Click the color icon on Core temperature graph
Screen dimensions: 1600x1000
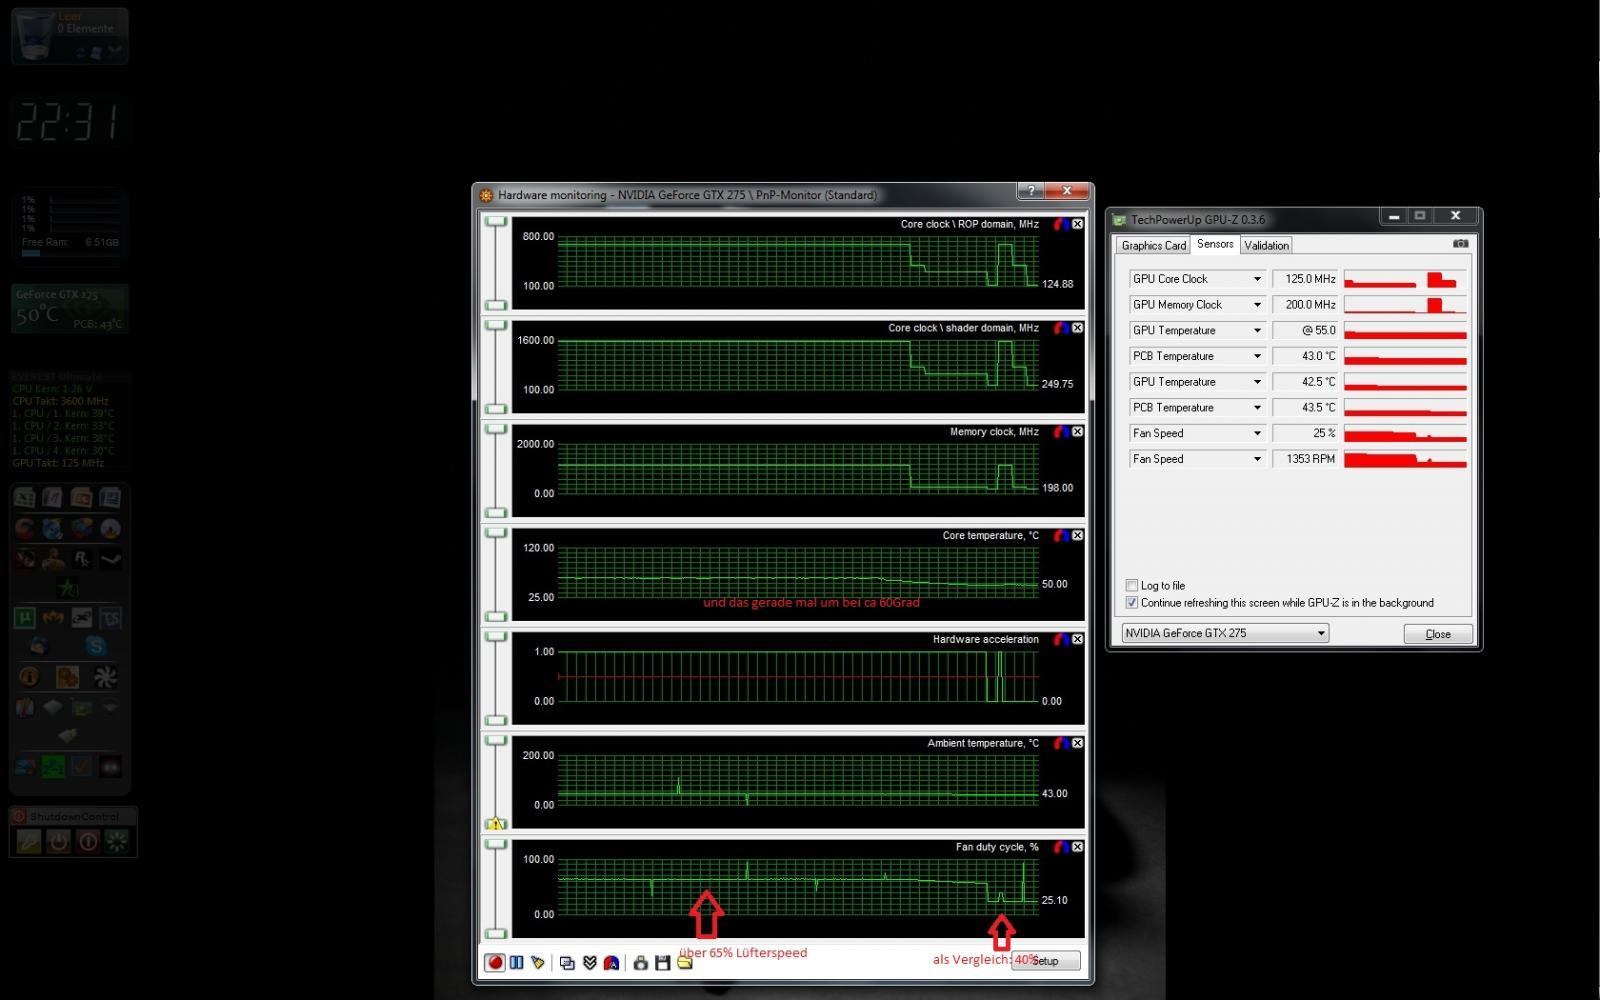click(x=1062, y=536)
